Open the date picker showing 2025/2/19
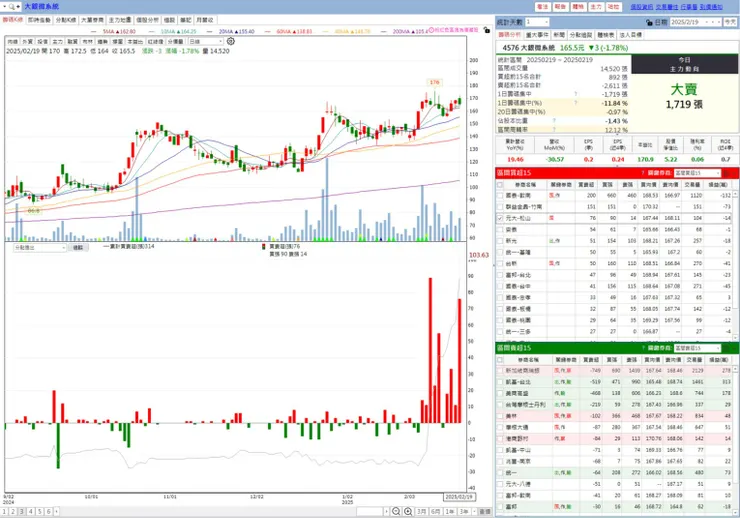The height and width of the screenshot is (518, 740). (695, 22)
